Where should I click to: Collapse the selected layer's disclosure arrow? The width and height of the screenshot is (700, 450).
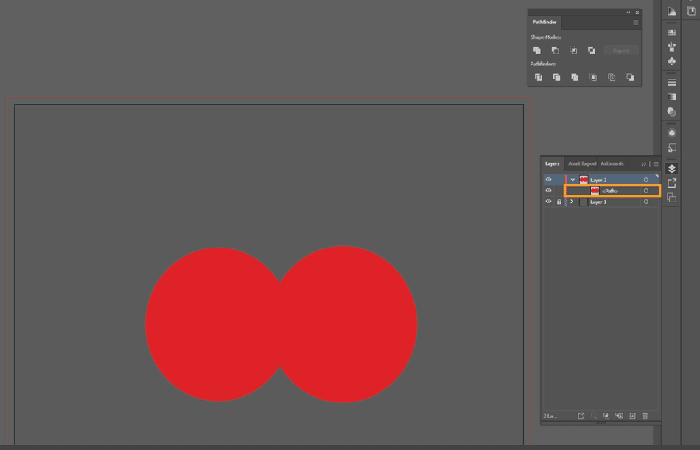coord(572,179)
